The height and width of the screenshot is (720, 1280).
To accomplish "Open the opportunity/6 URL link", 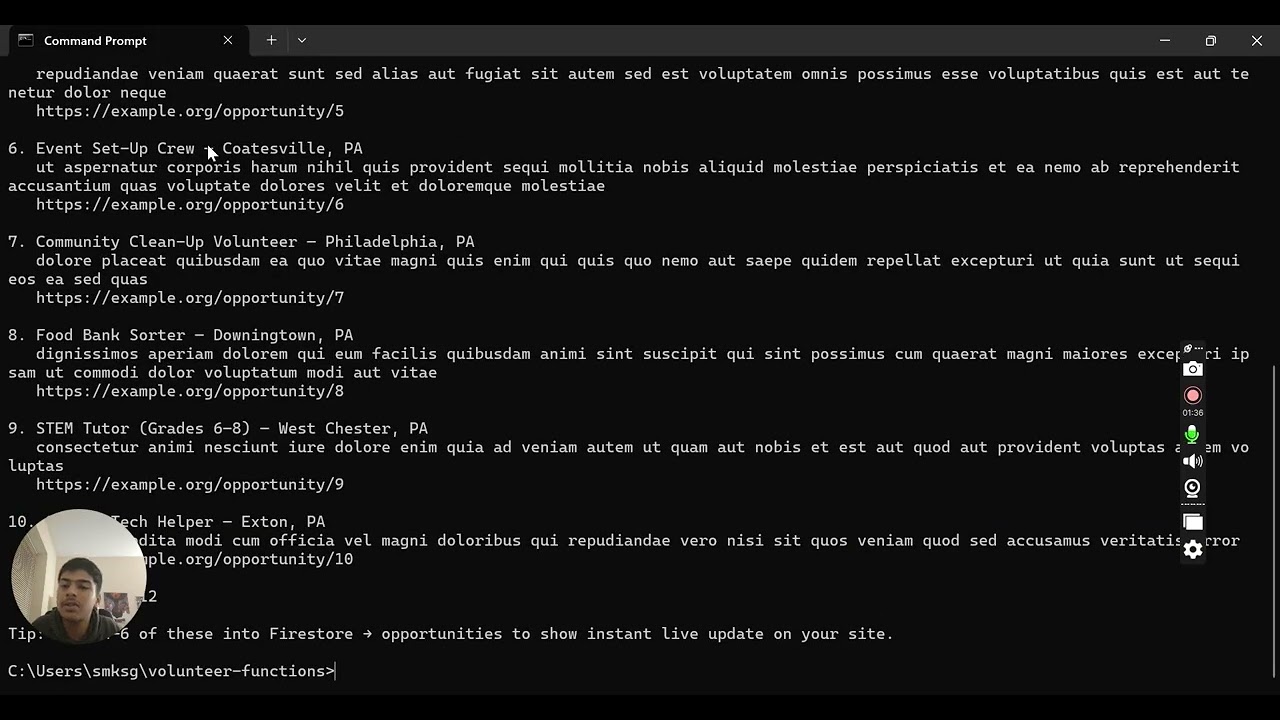I will 190,205.
